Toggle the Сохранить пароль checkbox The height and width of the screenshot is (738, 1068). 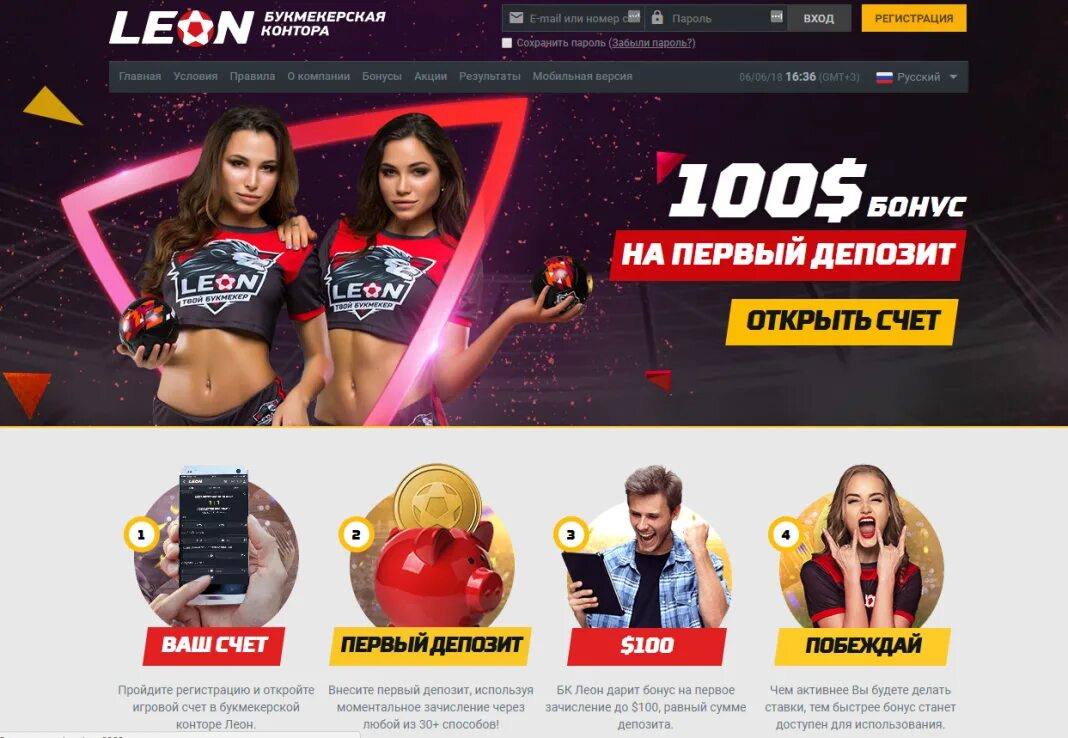click(x=507, y=43)
